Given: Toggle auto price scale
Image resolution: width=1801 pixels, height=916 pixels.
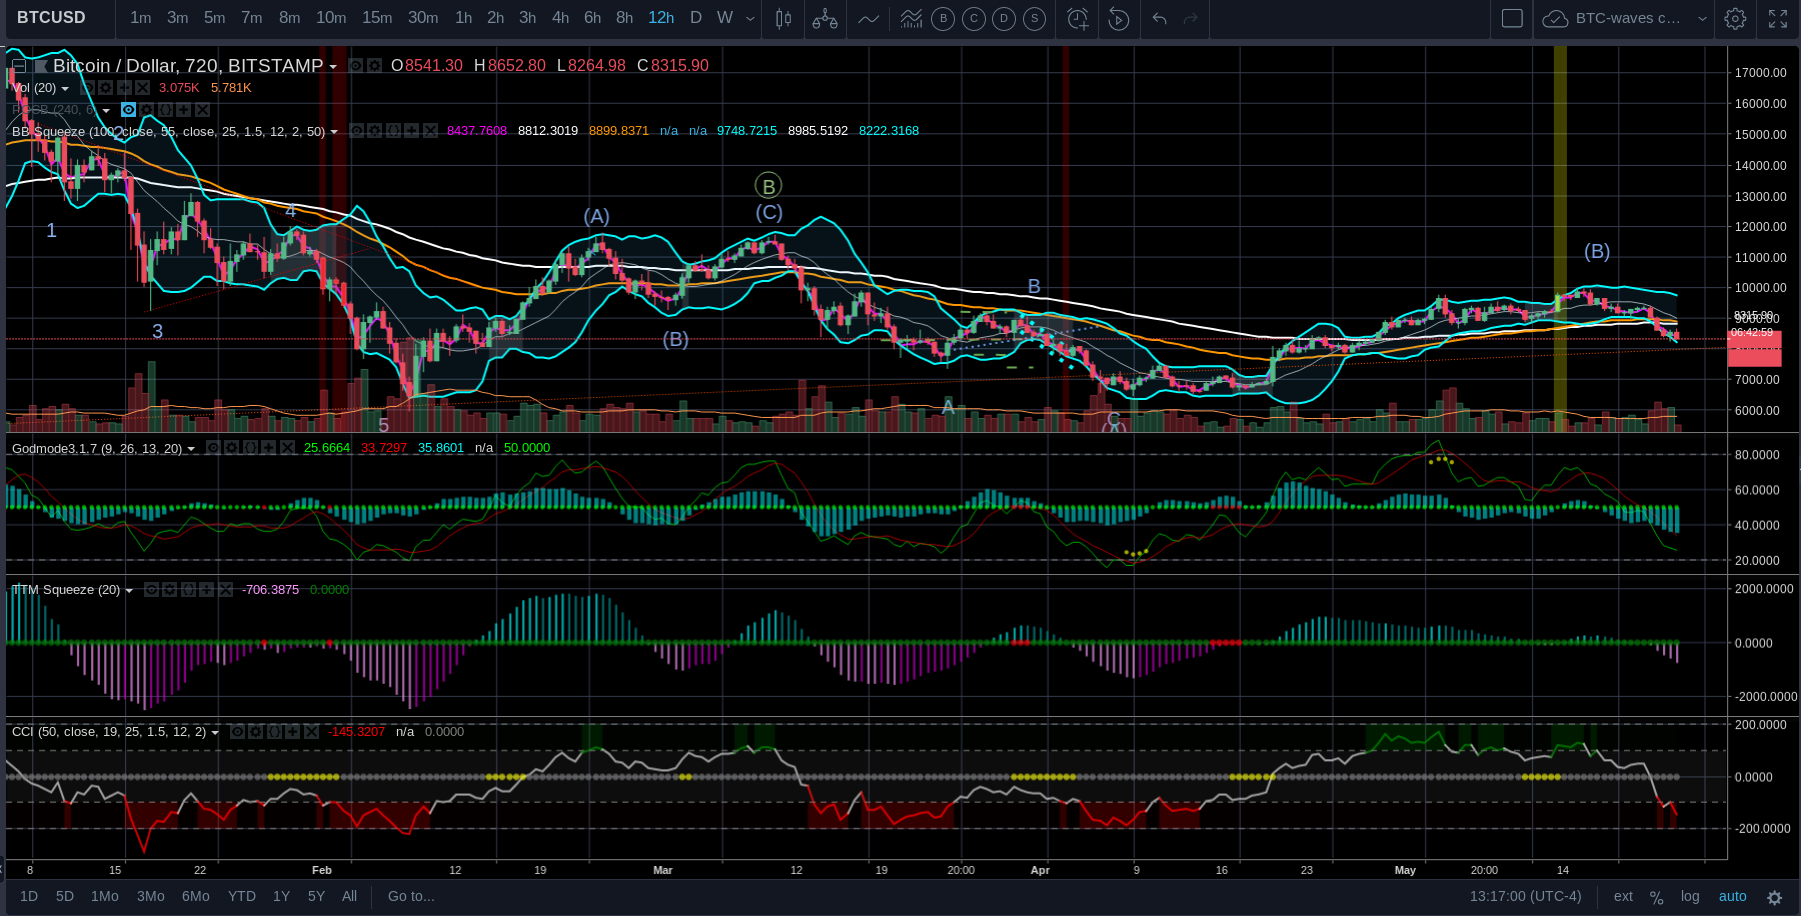Looking at the screenshot, I should (x=1733, y=896).
